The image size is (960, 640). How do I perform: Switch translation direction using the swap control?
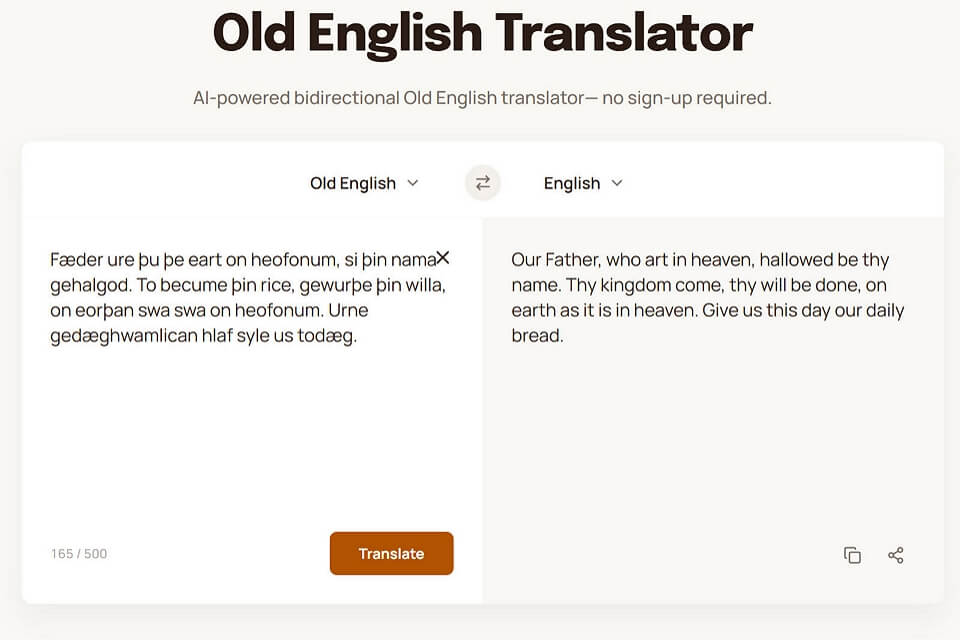pos(482,183)
